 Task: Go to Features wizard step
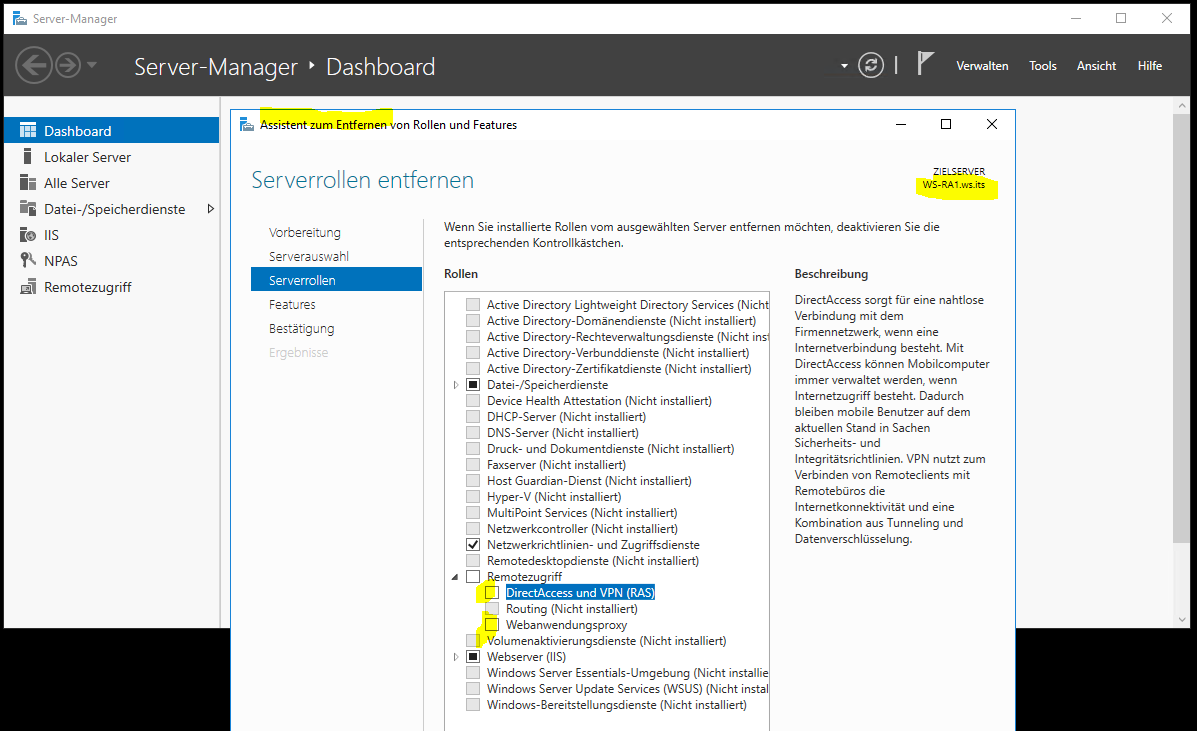[x=292, y=304]
